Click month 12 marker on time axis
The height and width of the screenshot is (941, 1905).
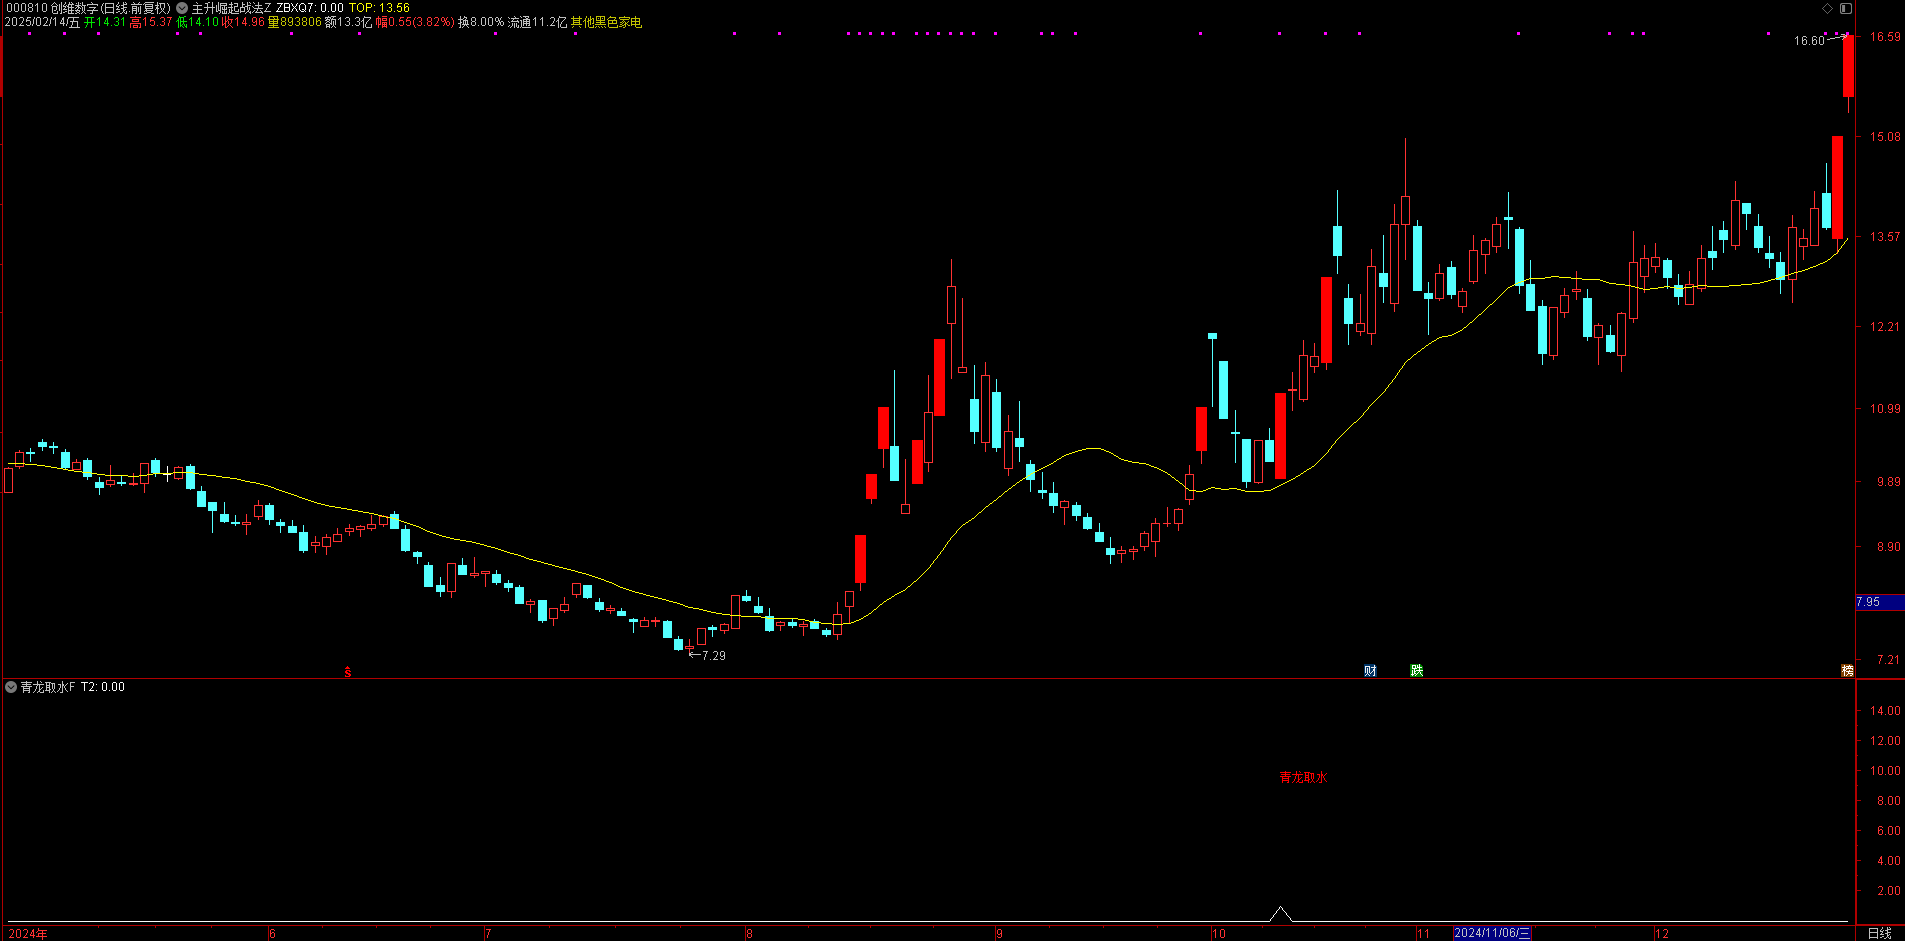click(x=1661, y=934)
